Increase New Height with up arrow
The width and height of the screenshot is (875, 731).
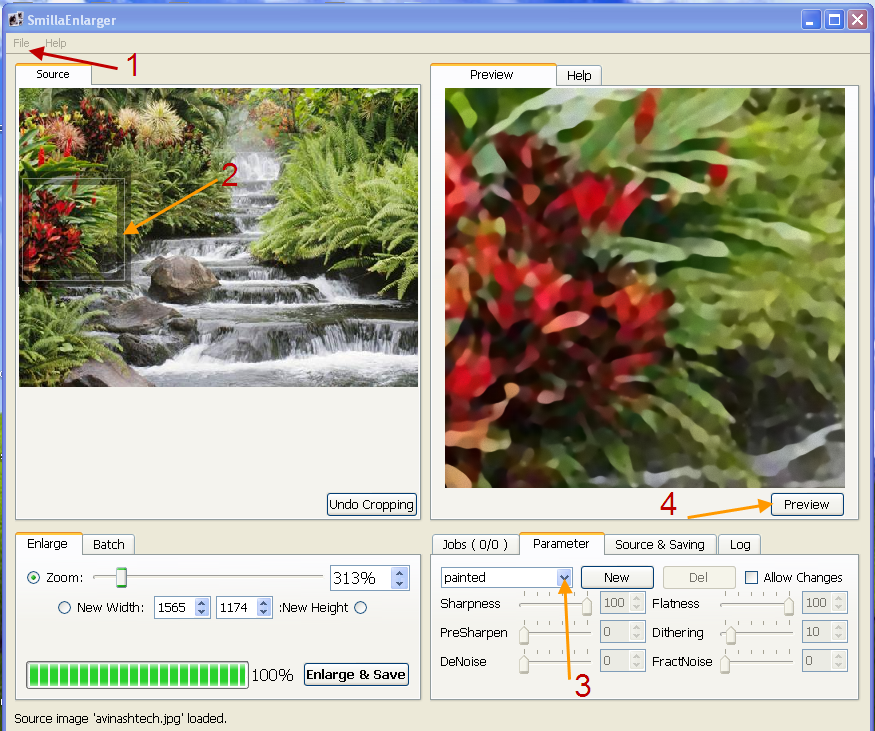[264, 603]
